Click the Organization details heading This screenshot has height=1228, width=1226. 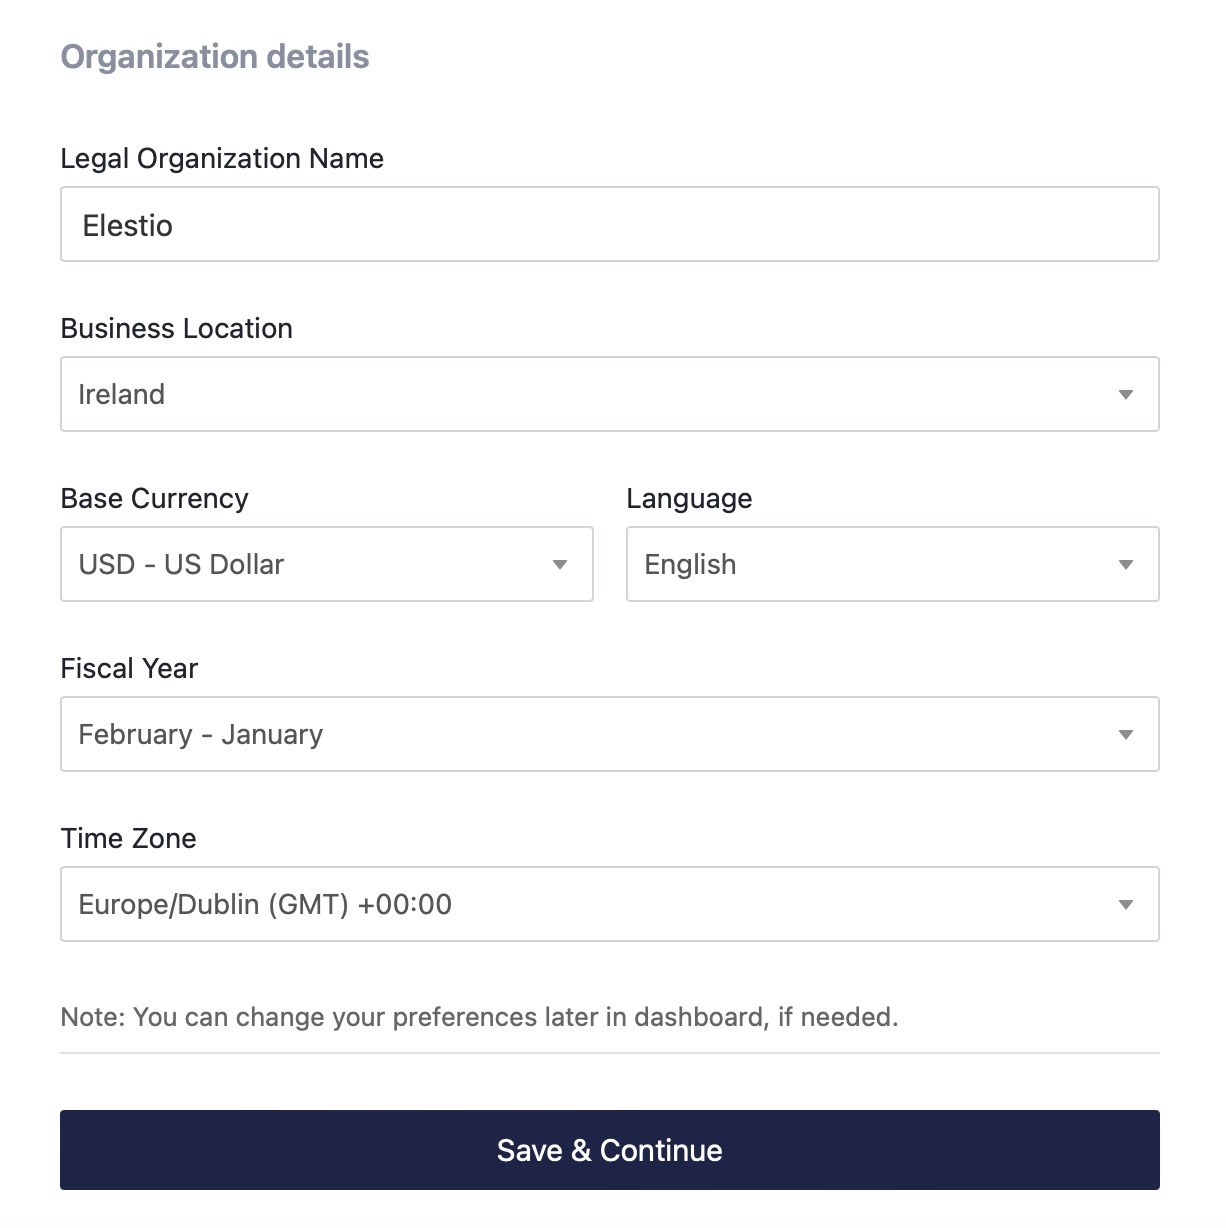coord(214,57)
